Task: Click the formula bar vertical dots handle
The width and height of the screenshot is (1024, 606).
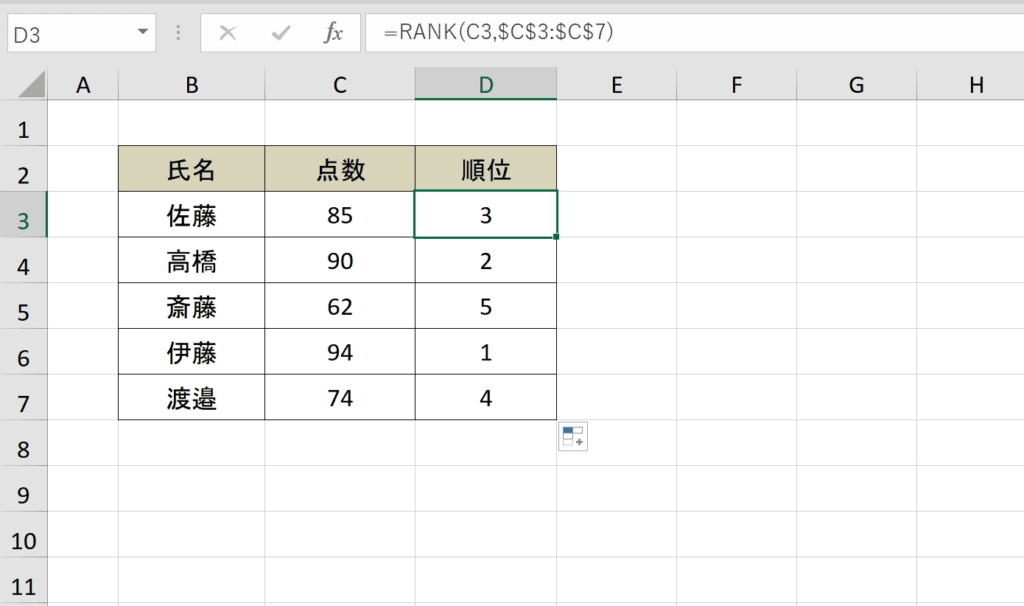Action: pos(179,33)
